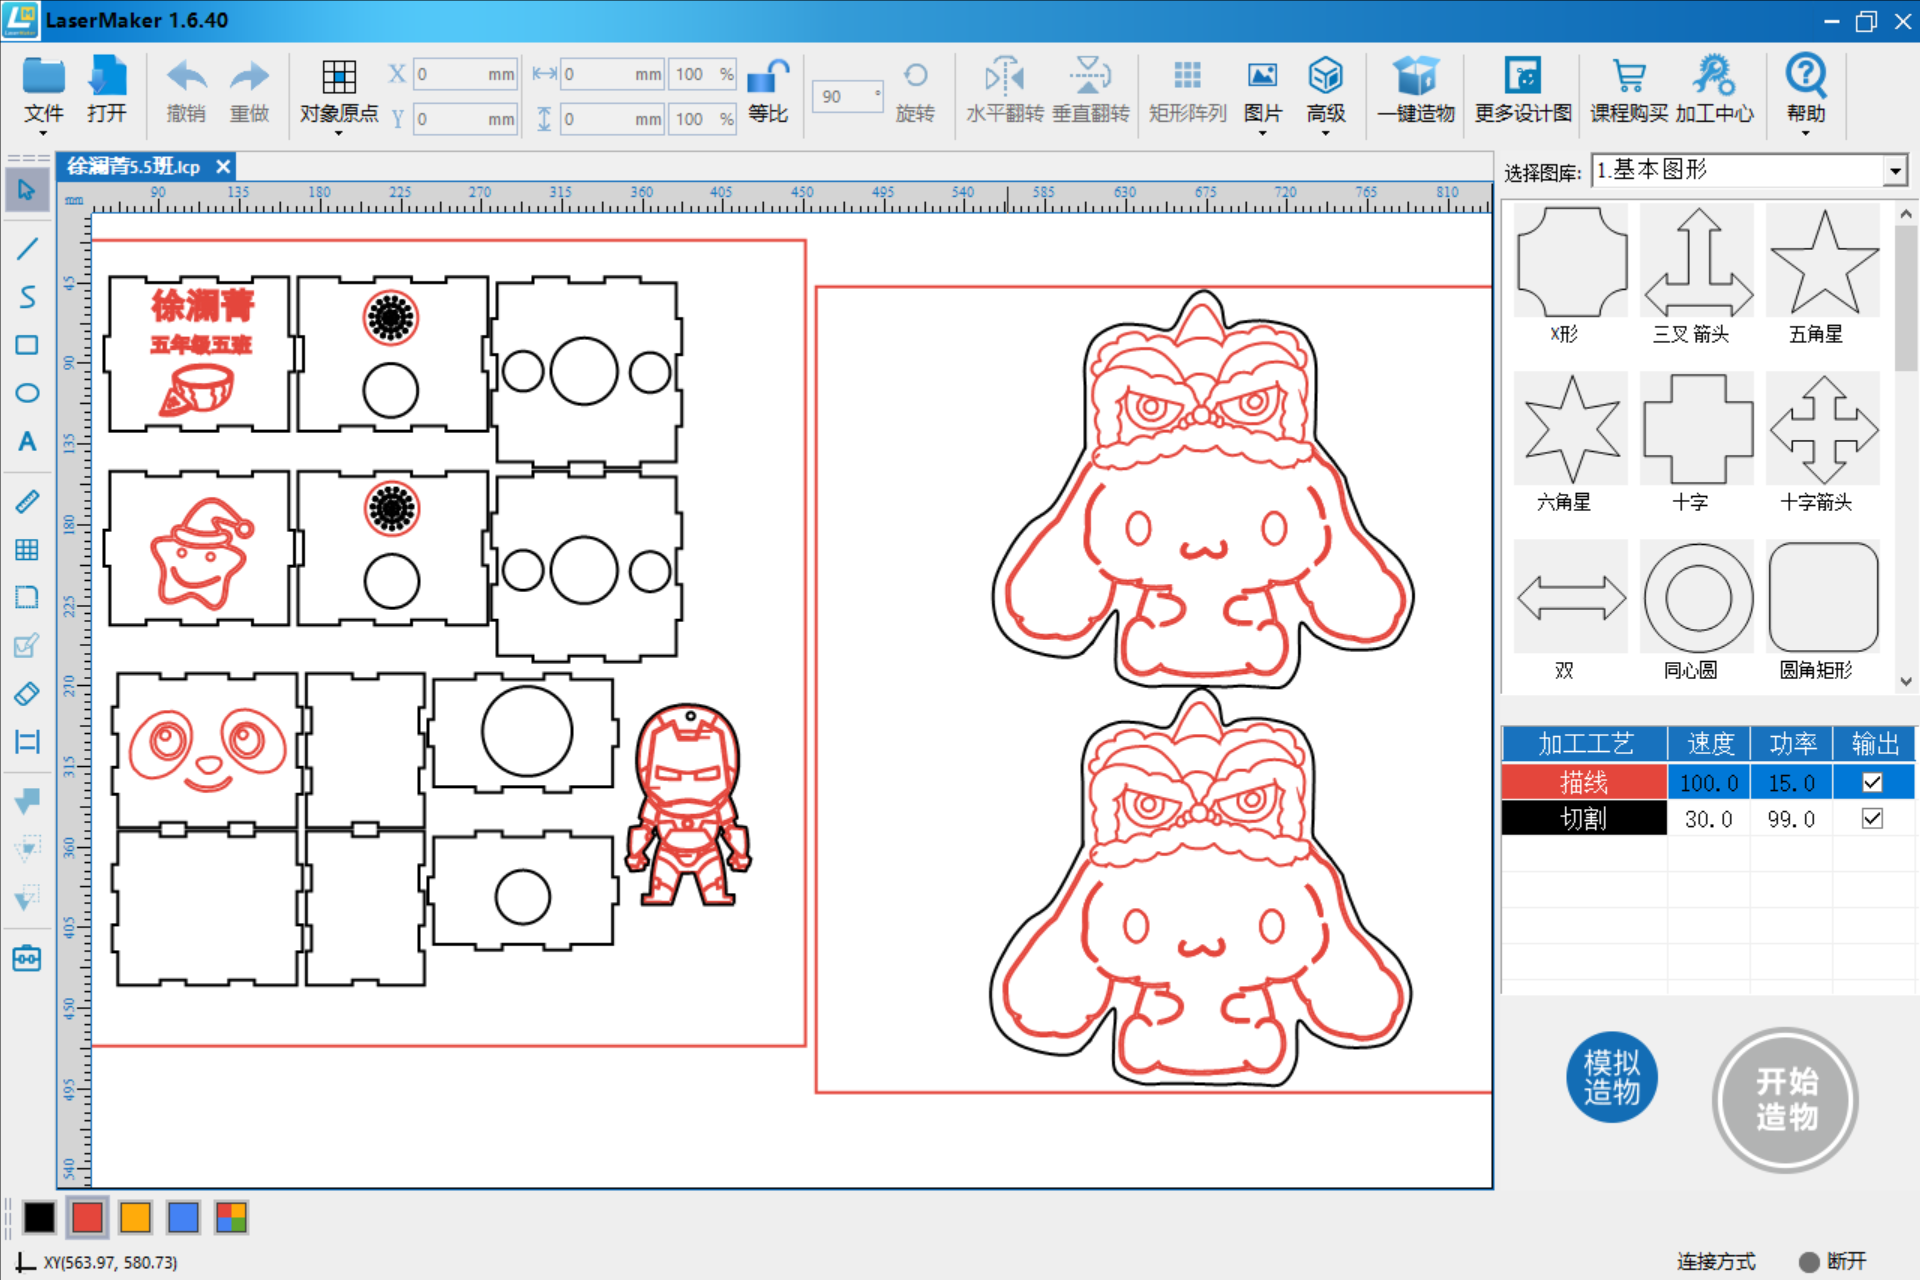
Task: Open the multicolor palette swatch
Action: [x=231, y=1217]
